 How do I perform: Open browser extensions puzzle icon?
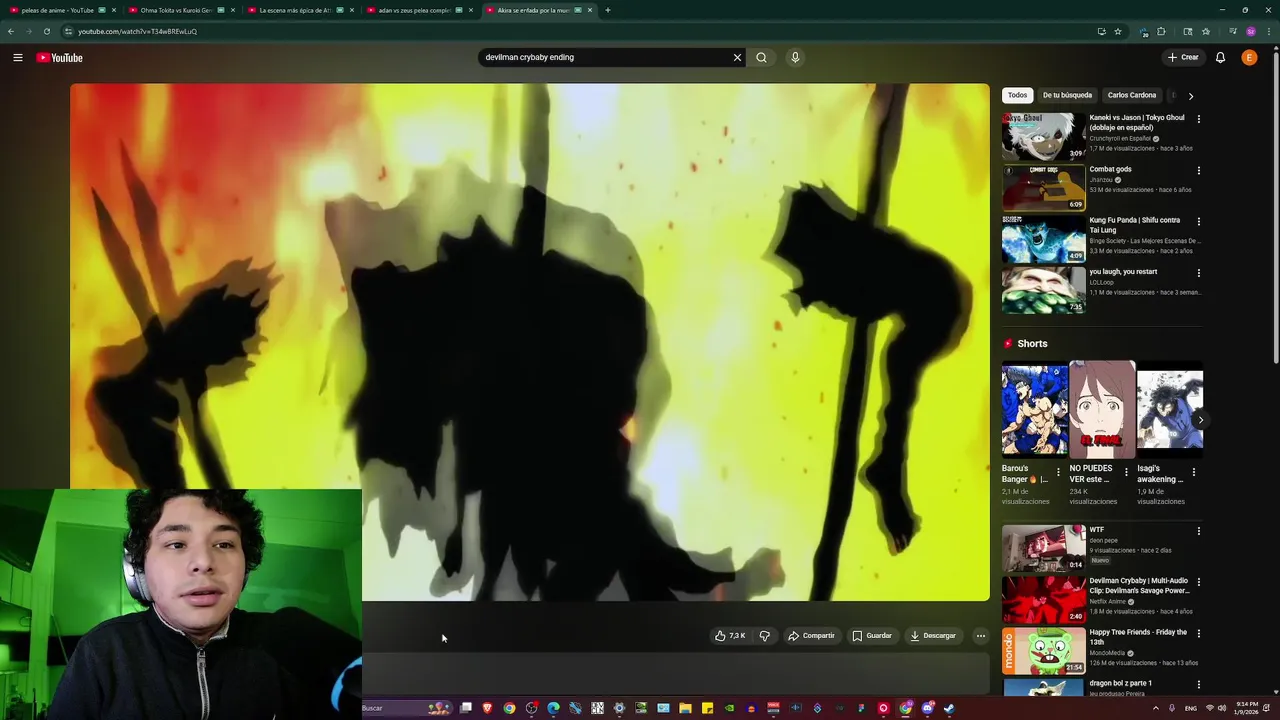tap(1161, 31)
